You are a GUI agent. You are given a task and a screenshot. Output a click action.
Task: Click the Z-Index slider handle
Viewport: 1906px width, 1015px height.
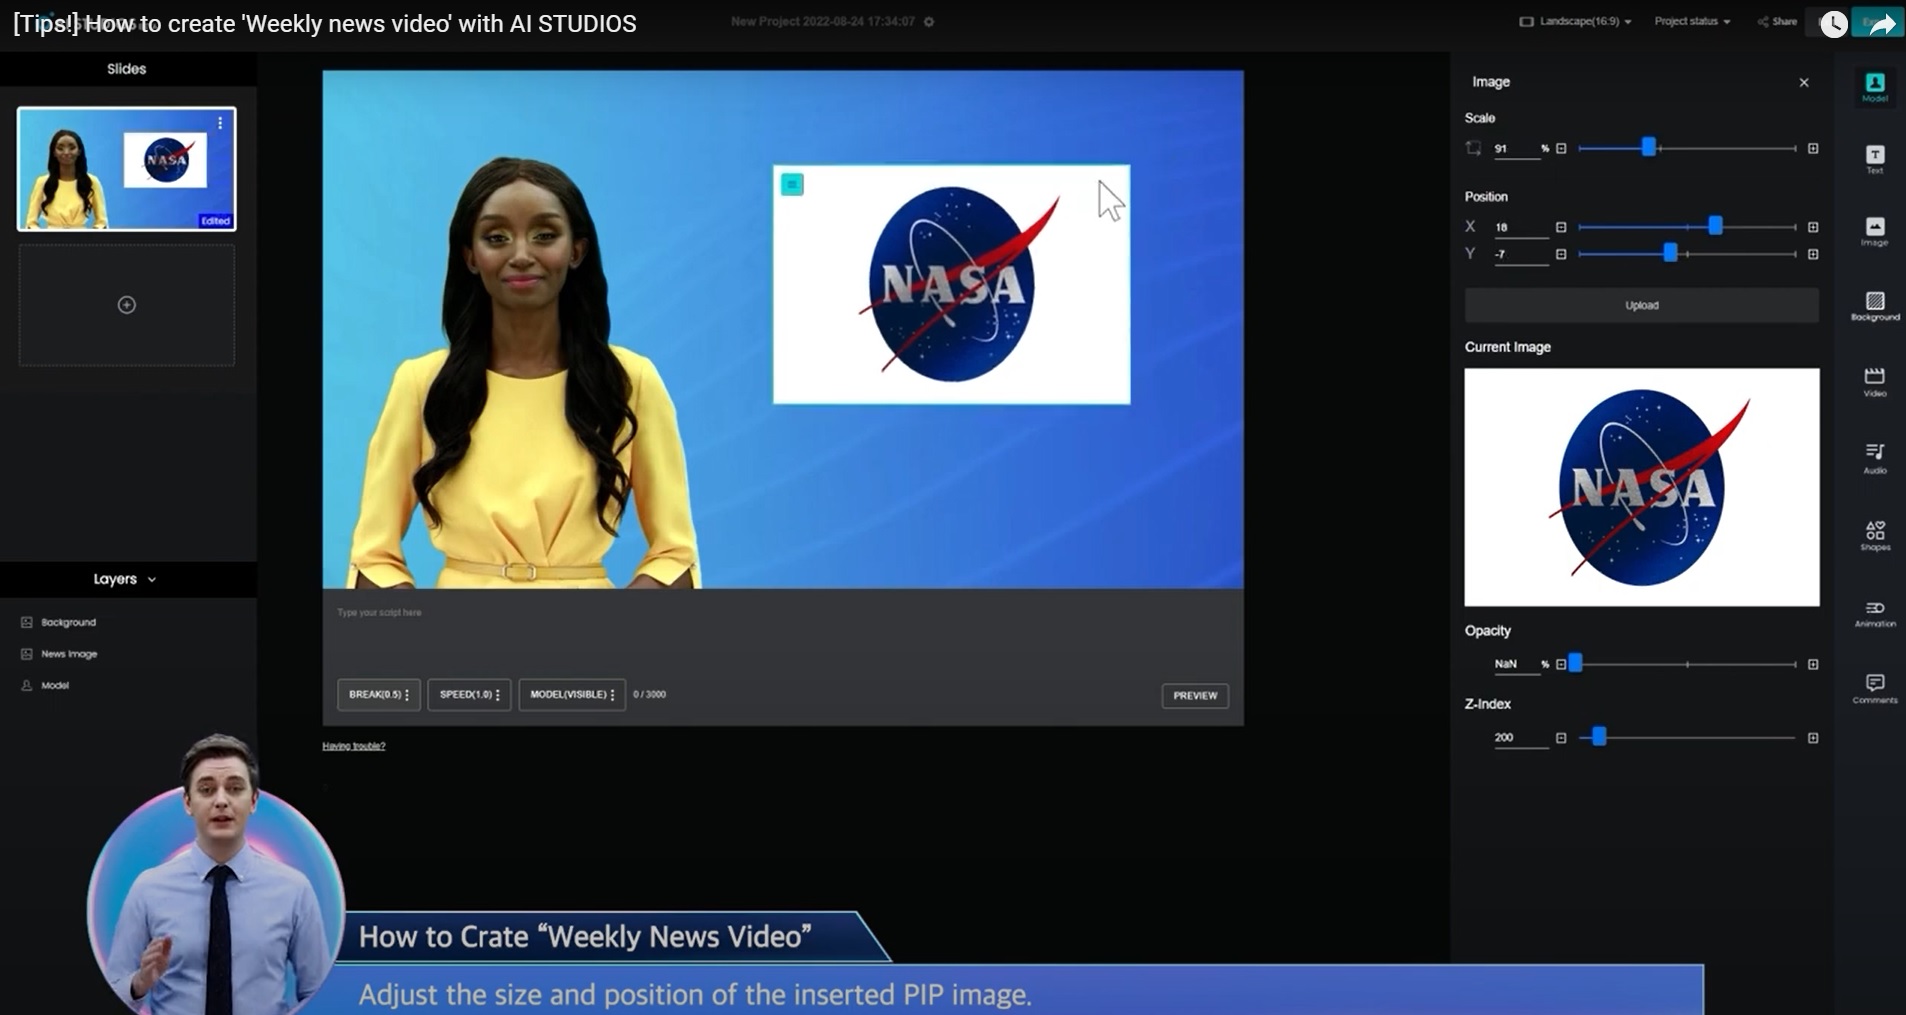tap(1599, 737)
